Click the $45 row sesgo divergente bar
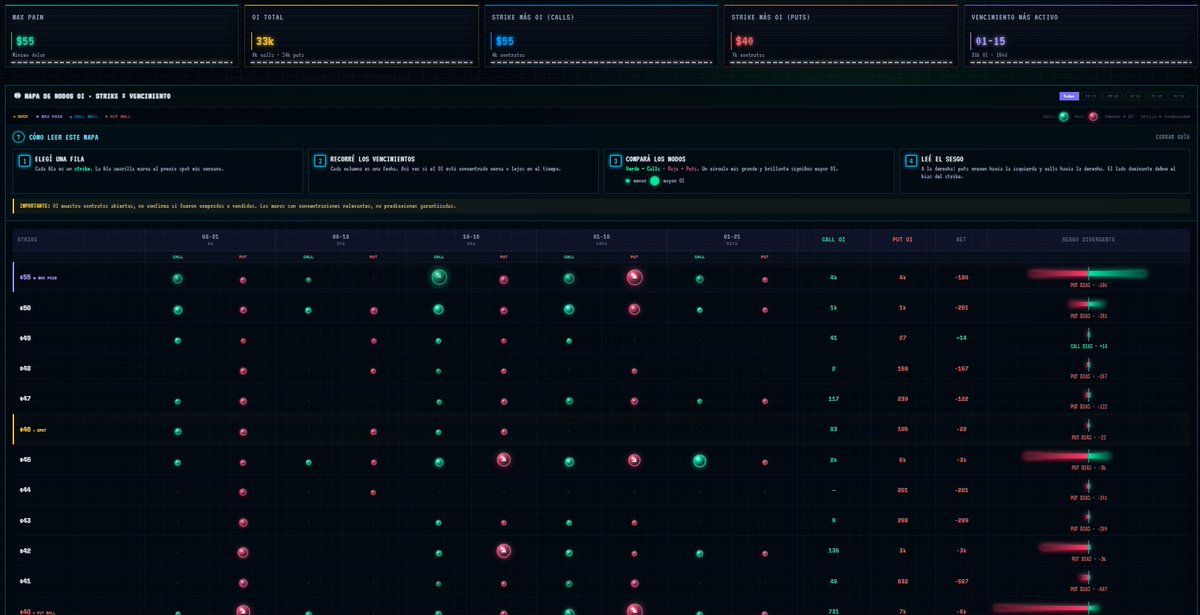 [x=1068, y=456]
